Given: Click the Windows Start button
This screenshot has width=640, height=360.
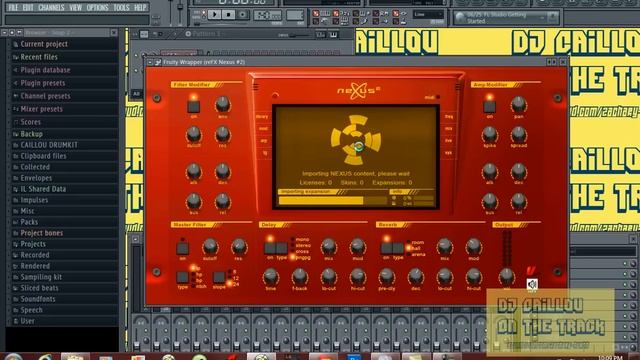Looking at the screenshot, I should click(x=13, y=357).
